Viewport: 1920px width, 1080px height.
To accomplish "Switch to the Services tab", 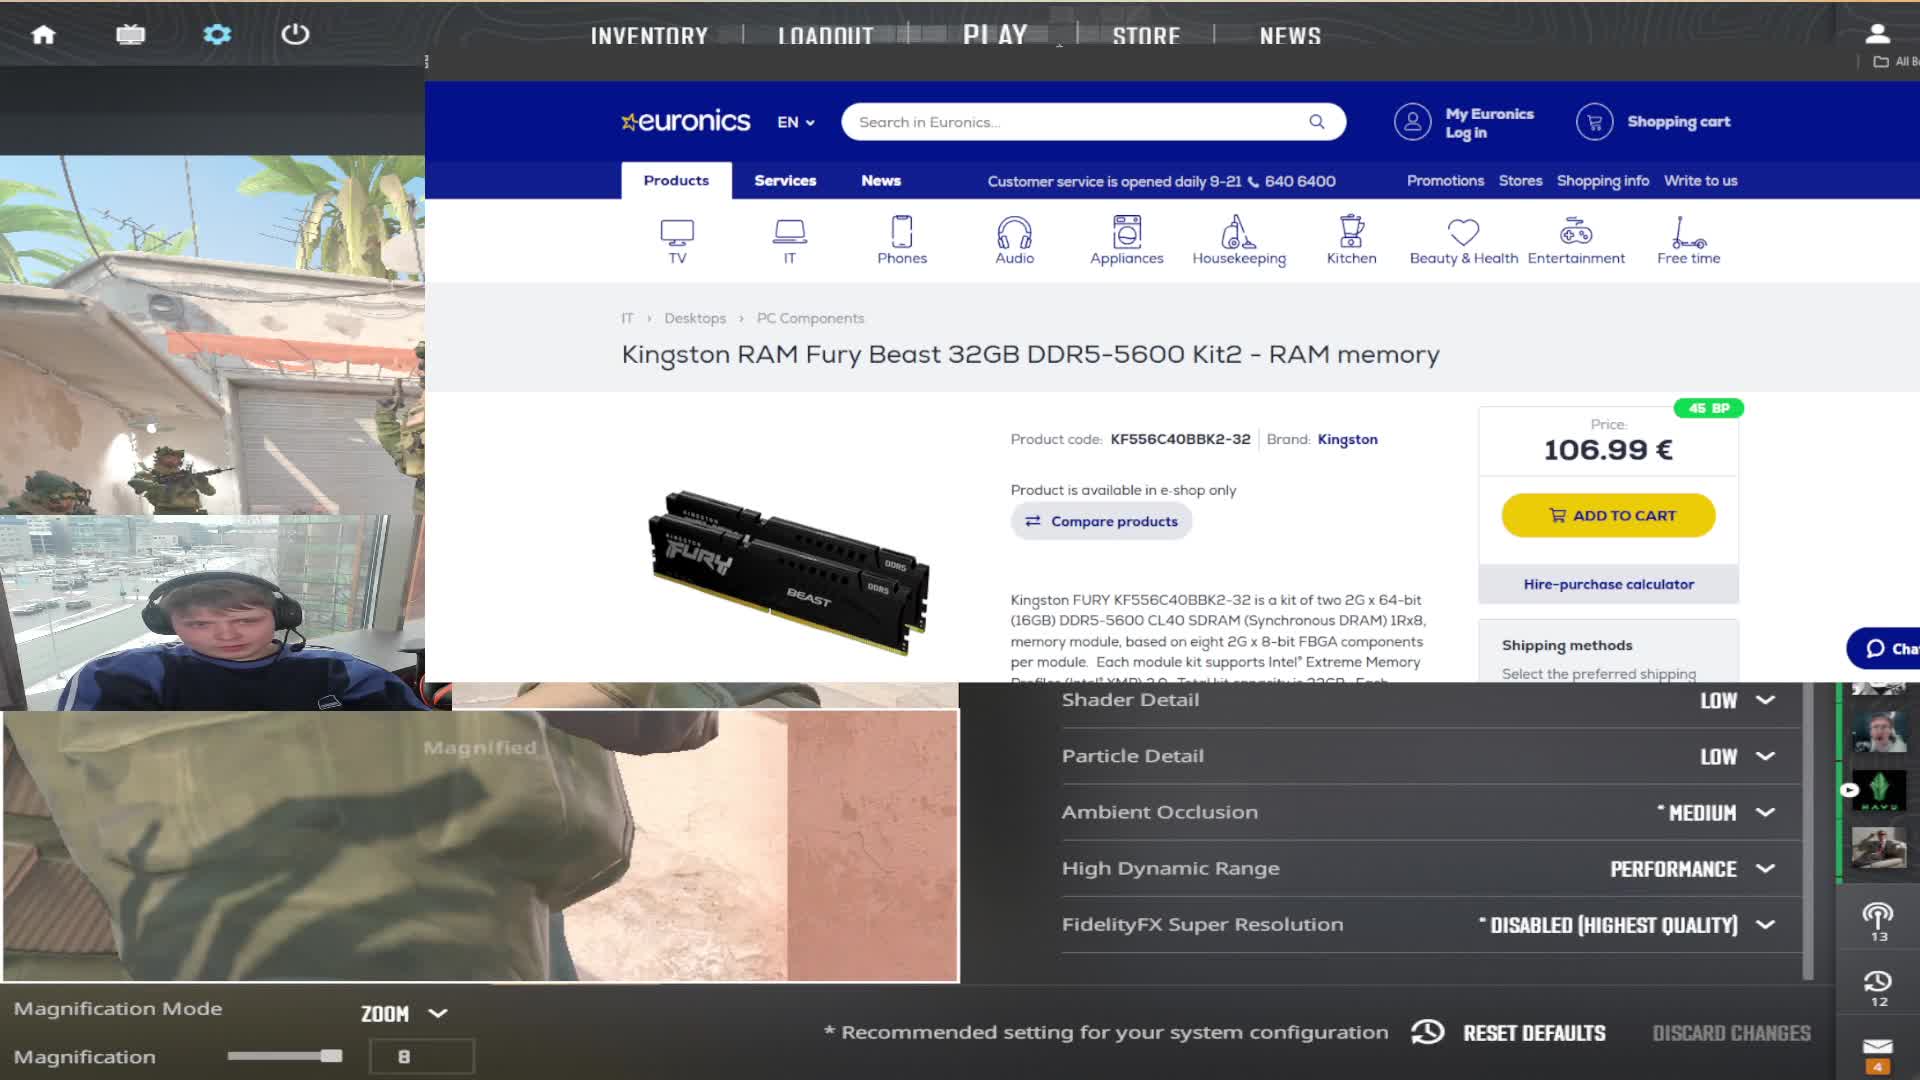I will (x=785, y=180).
